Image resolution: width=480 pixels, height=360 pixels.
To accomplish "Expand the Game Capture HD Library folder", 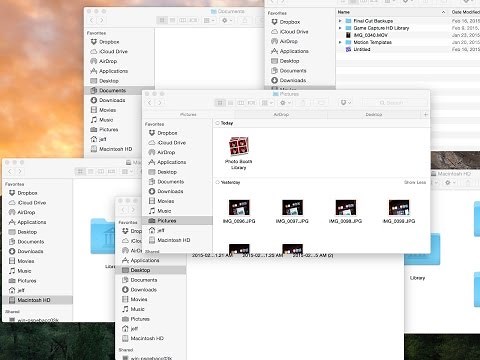I will pos(340,28).
